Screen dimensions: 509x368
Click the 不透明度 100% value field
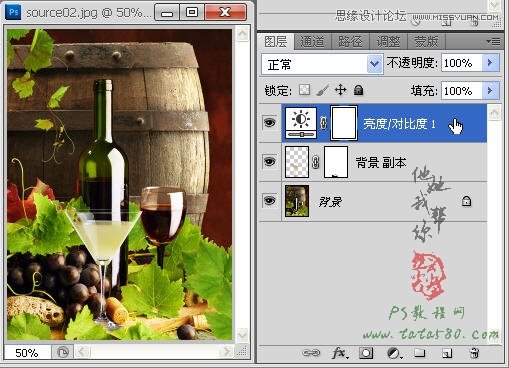pos(462,63)
